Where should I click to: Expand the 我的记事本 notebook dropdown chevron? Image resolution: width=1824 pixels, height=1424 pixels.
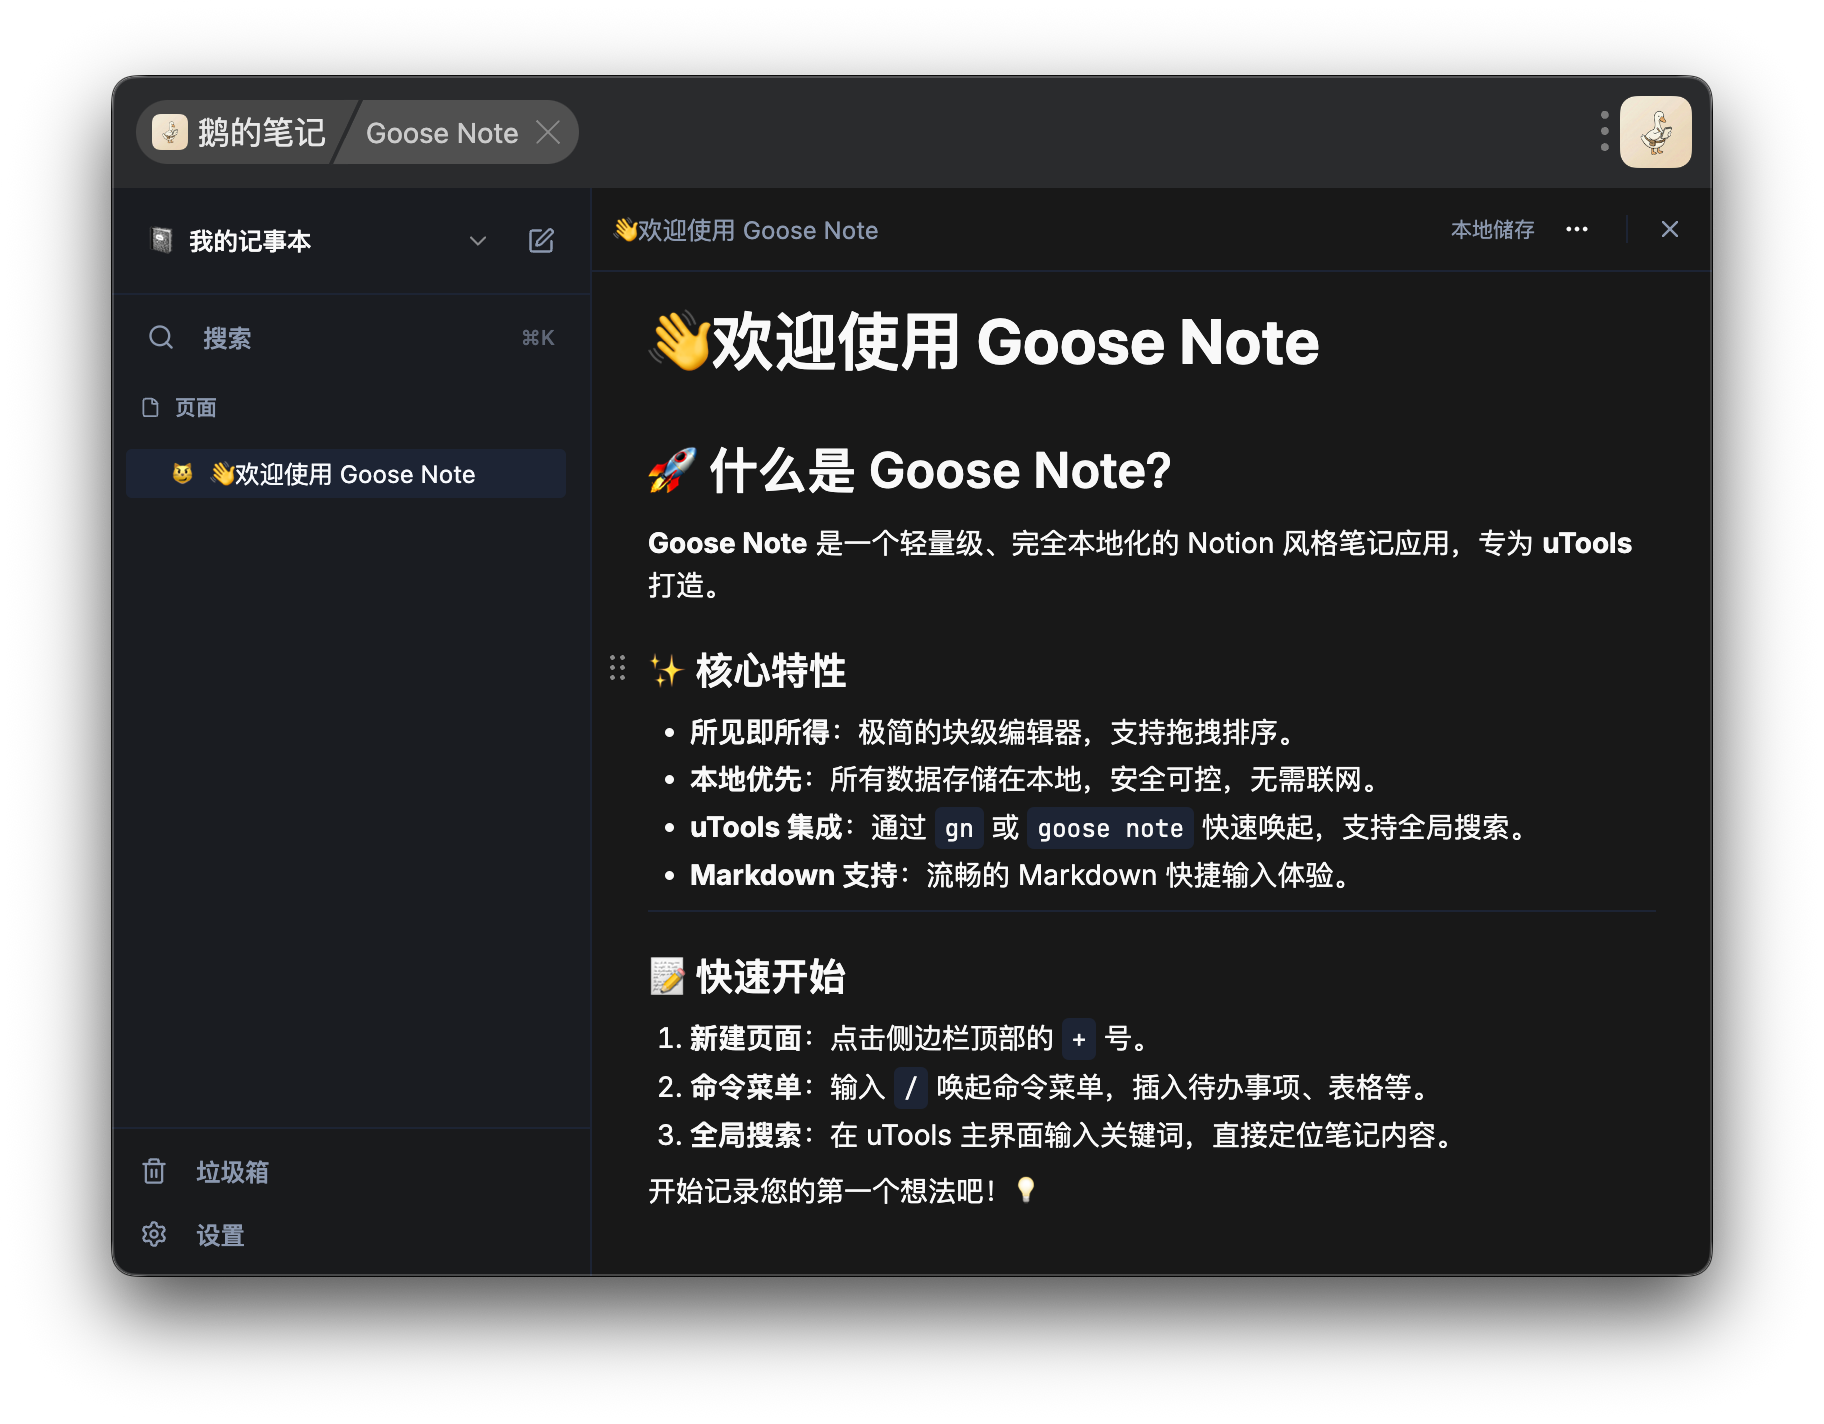(x=478, y=241)
